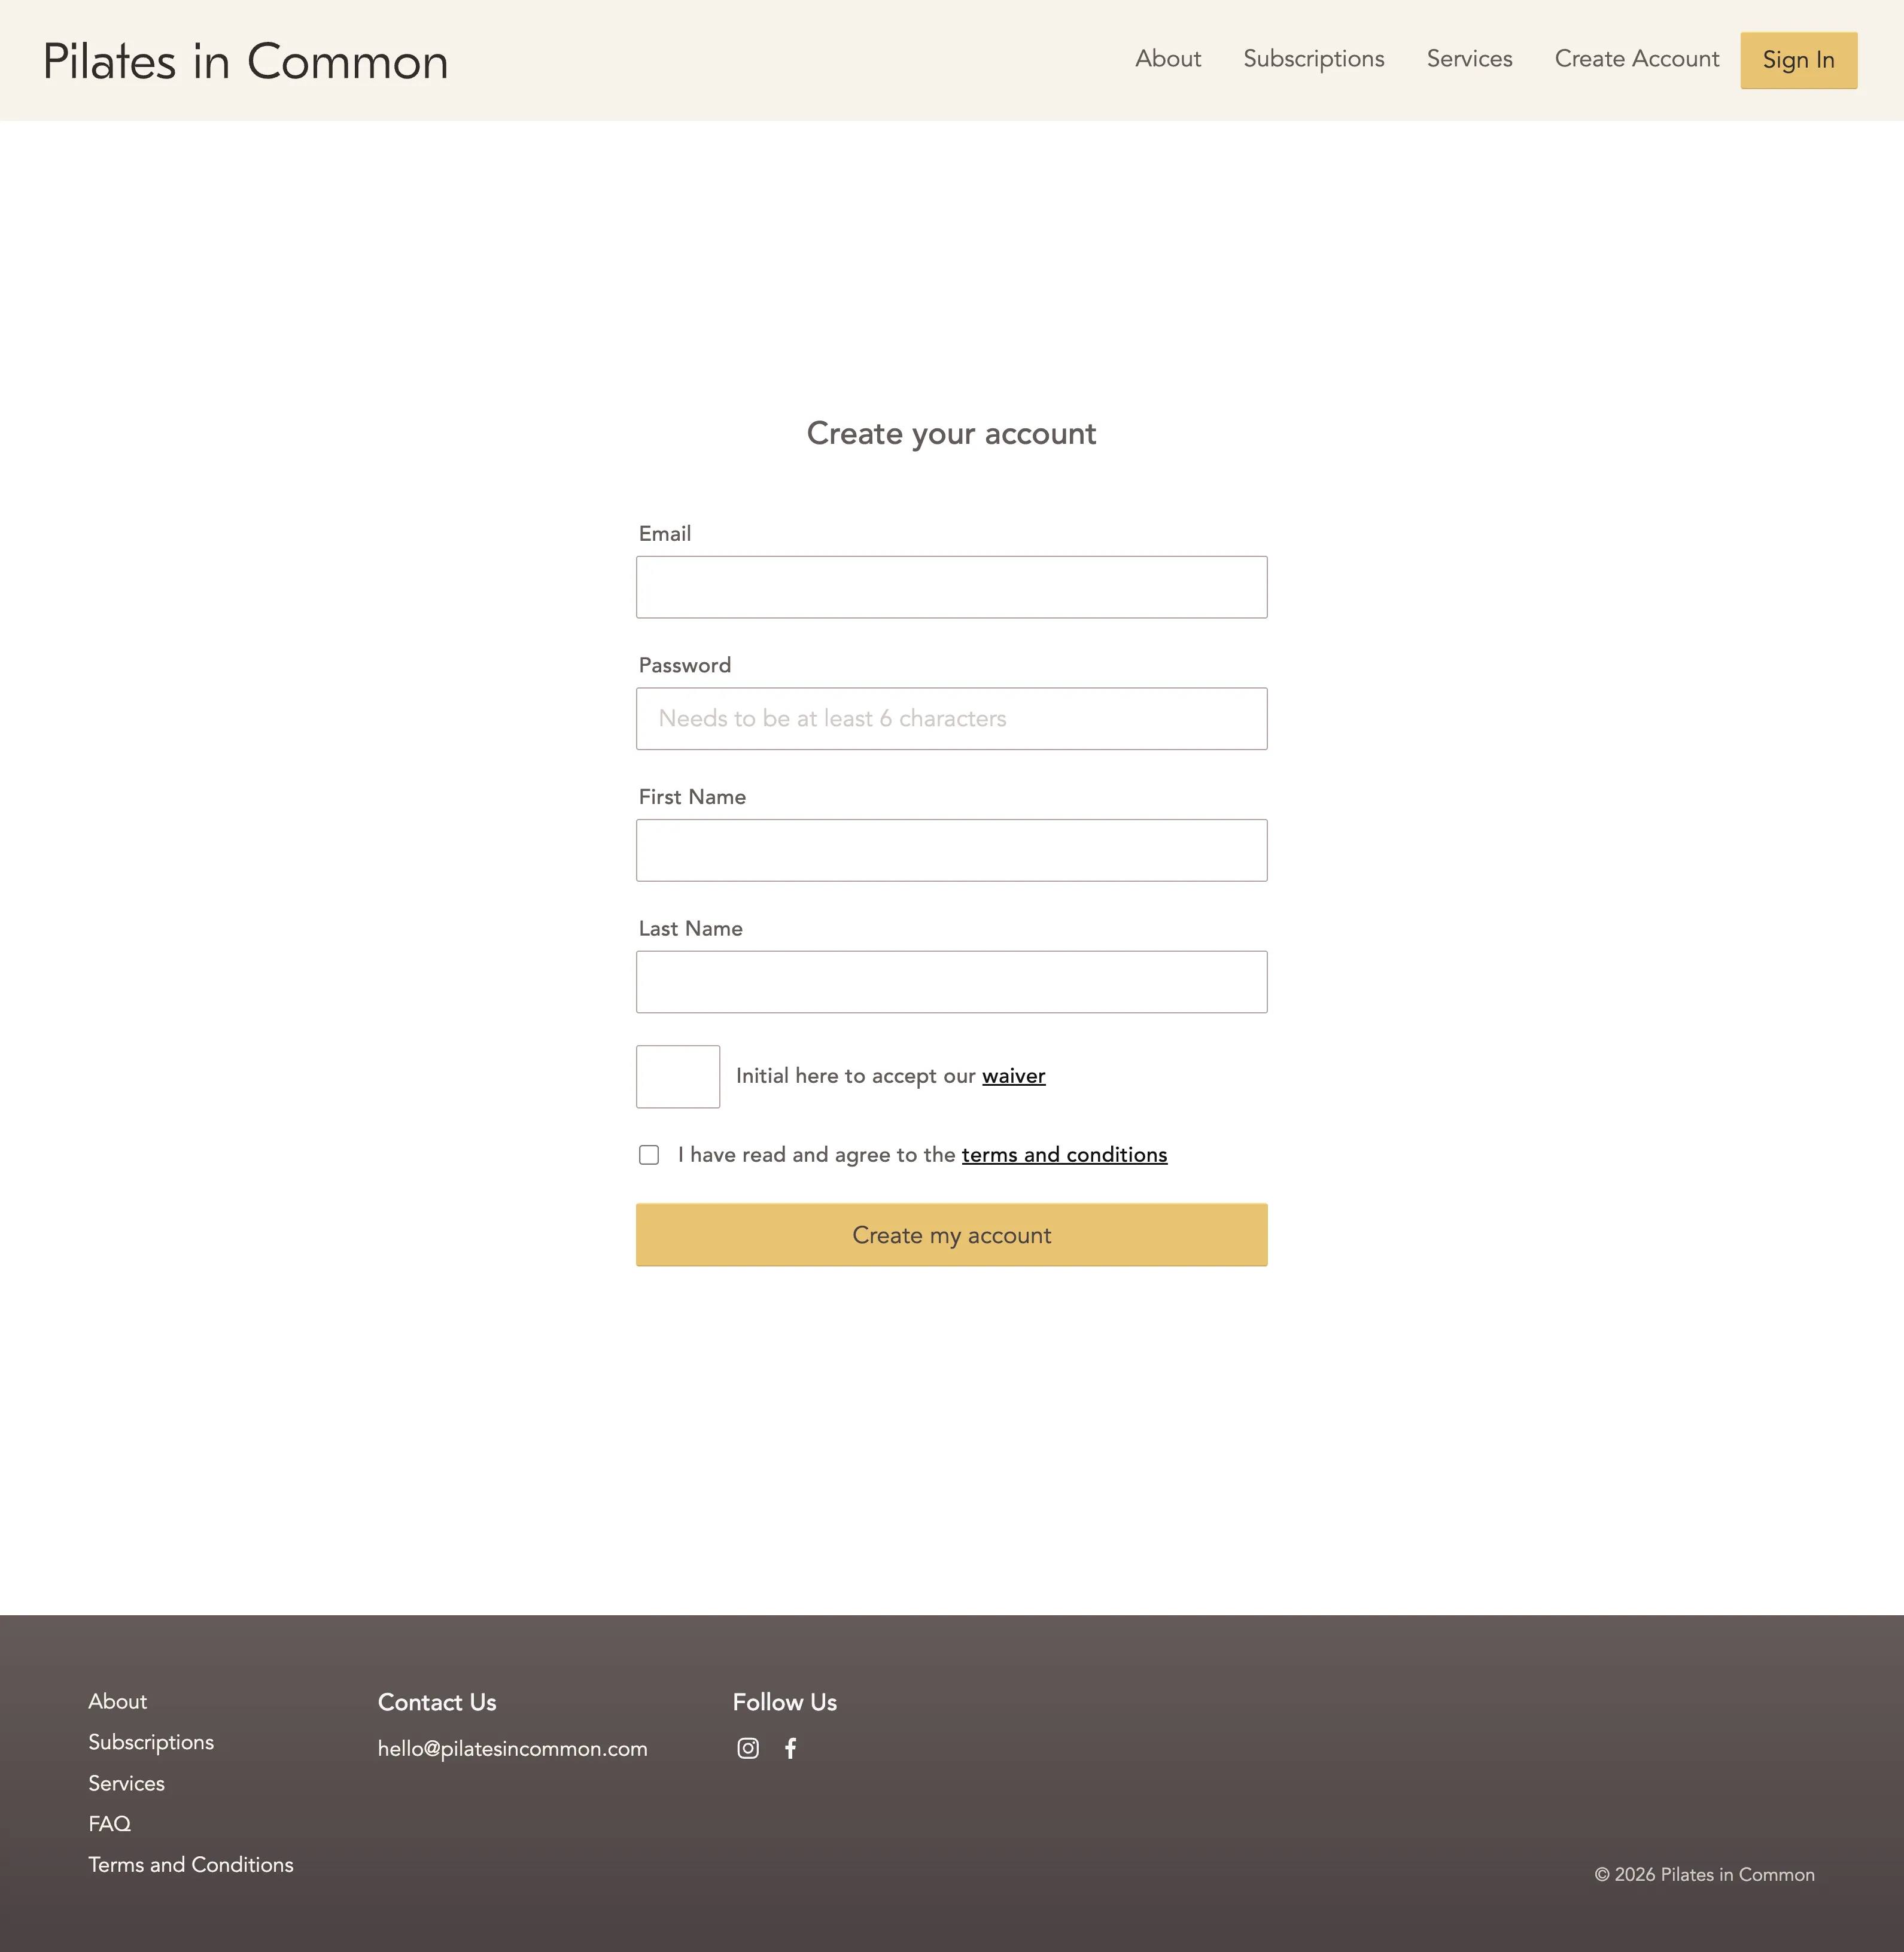Go to Services in the top navigation
1904x1952 pixels.
(1469, 59)
